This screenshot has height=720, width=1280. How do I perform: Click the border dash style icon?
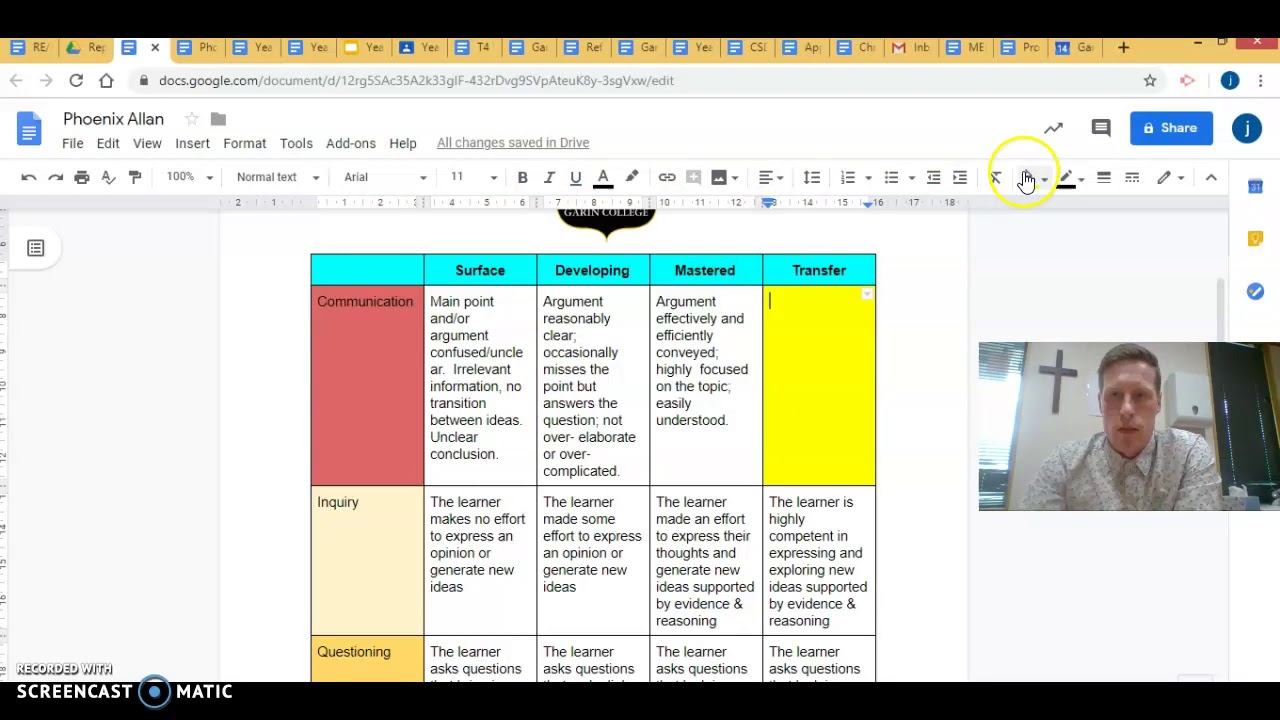(x=1132, y=177)
